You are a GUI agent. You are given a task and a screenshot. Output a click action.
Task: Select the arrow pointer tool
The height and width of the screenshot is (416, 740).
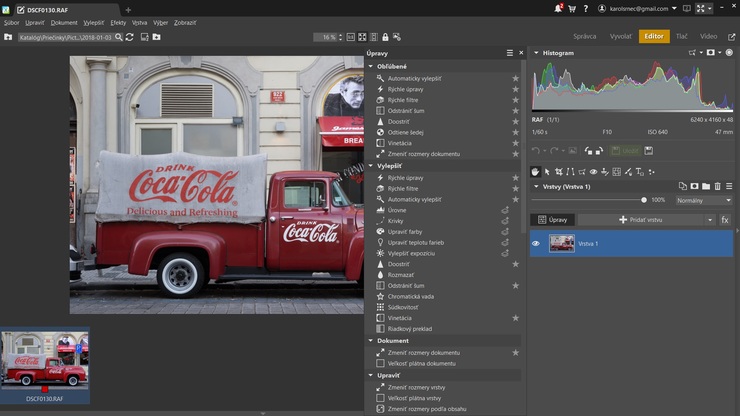pyautogui.click(x=547, y=172)
